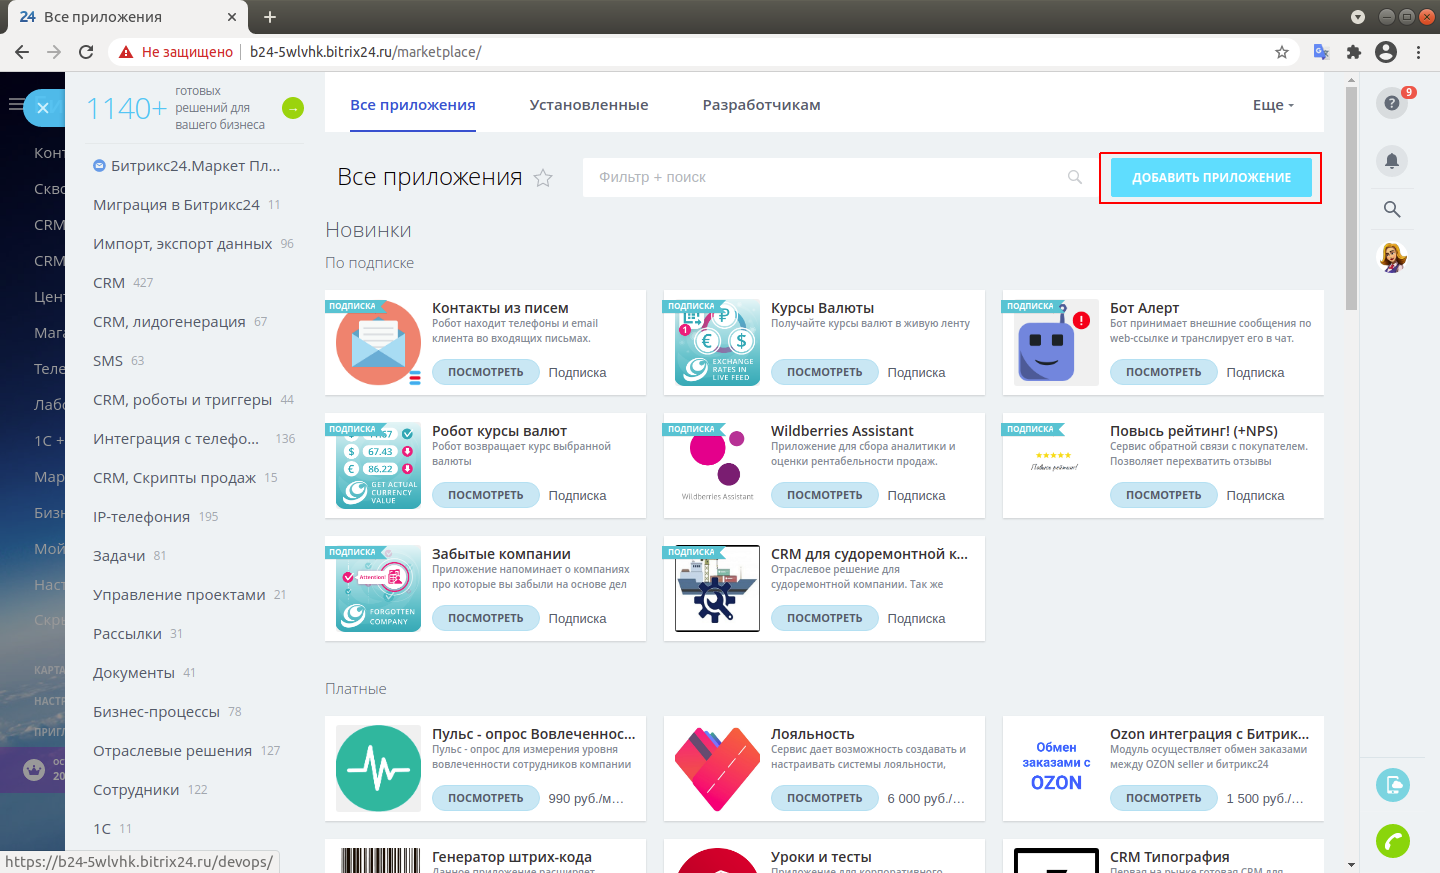Open the Ozon integration app icon
1440x873 pixels.
[1056, 769]
